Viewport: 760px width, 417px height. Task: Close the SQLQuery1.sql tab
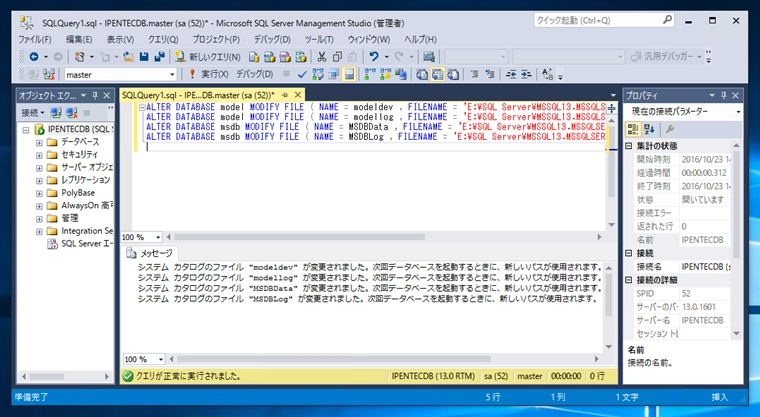pos(298,95)
